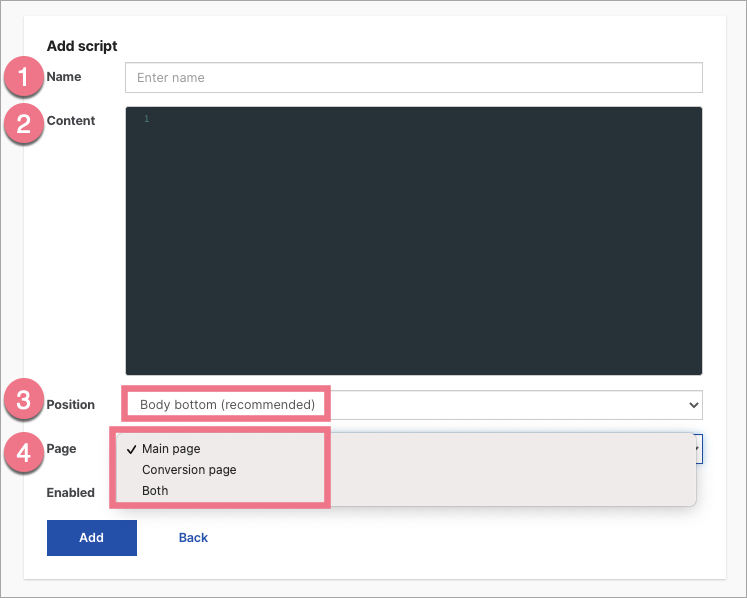Select the Main page option
Screen dimensions: 747x598
point(171,449)
